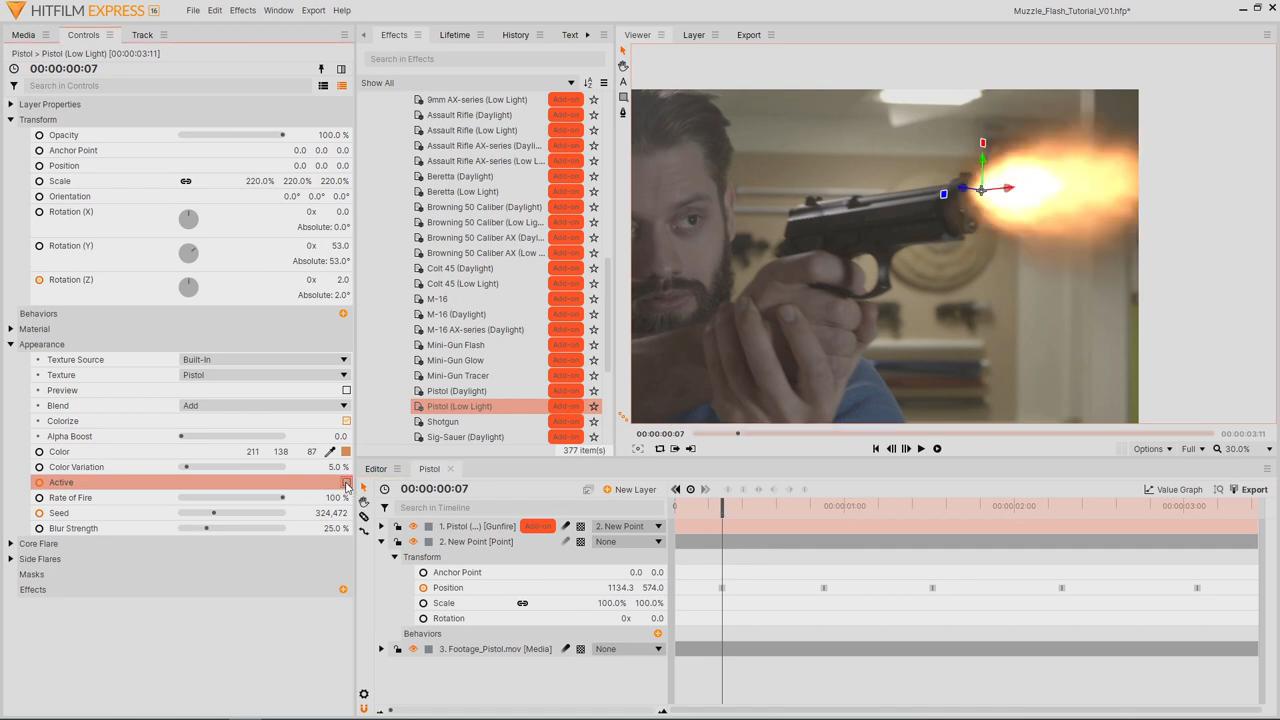Toggle the Colorize checkbox
This screenshot has width=1280, height=720.
pyautogui.click(x=346, y=421)
